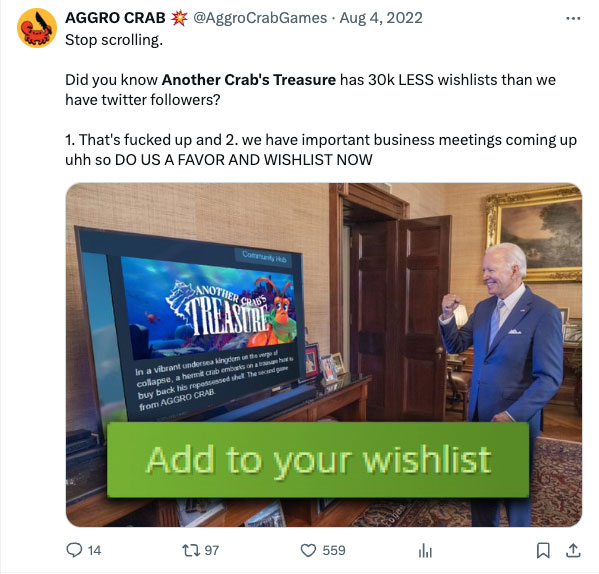Bookmark this tweet
The height and width of the screenshot is (574, 599).
pyautogui.click(x=543, y=550)
